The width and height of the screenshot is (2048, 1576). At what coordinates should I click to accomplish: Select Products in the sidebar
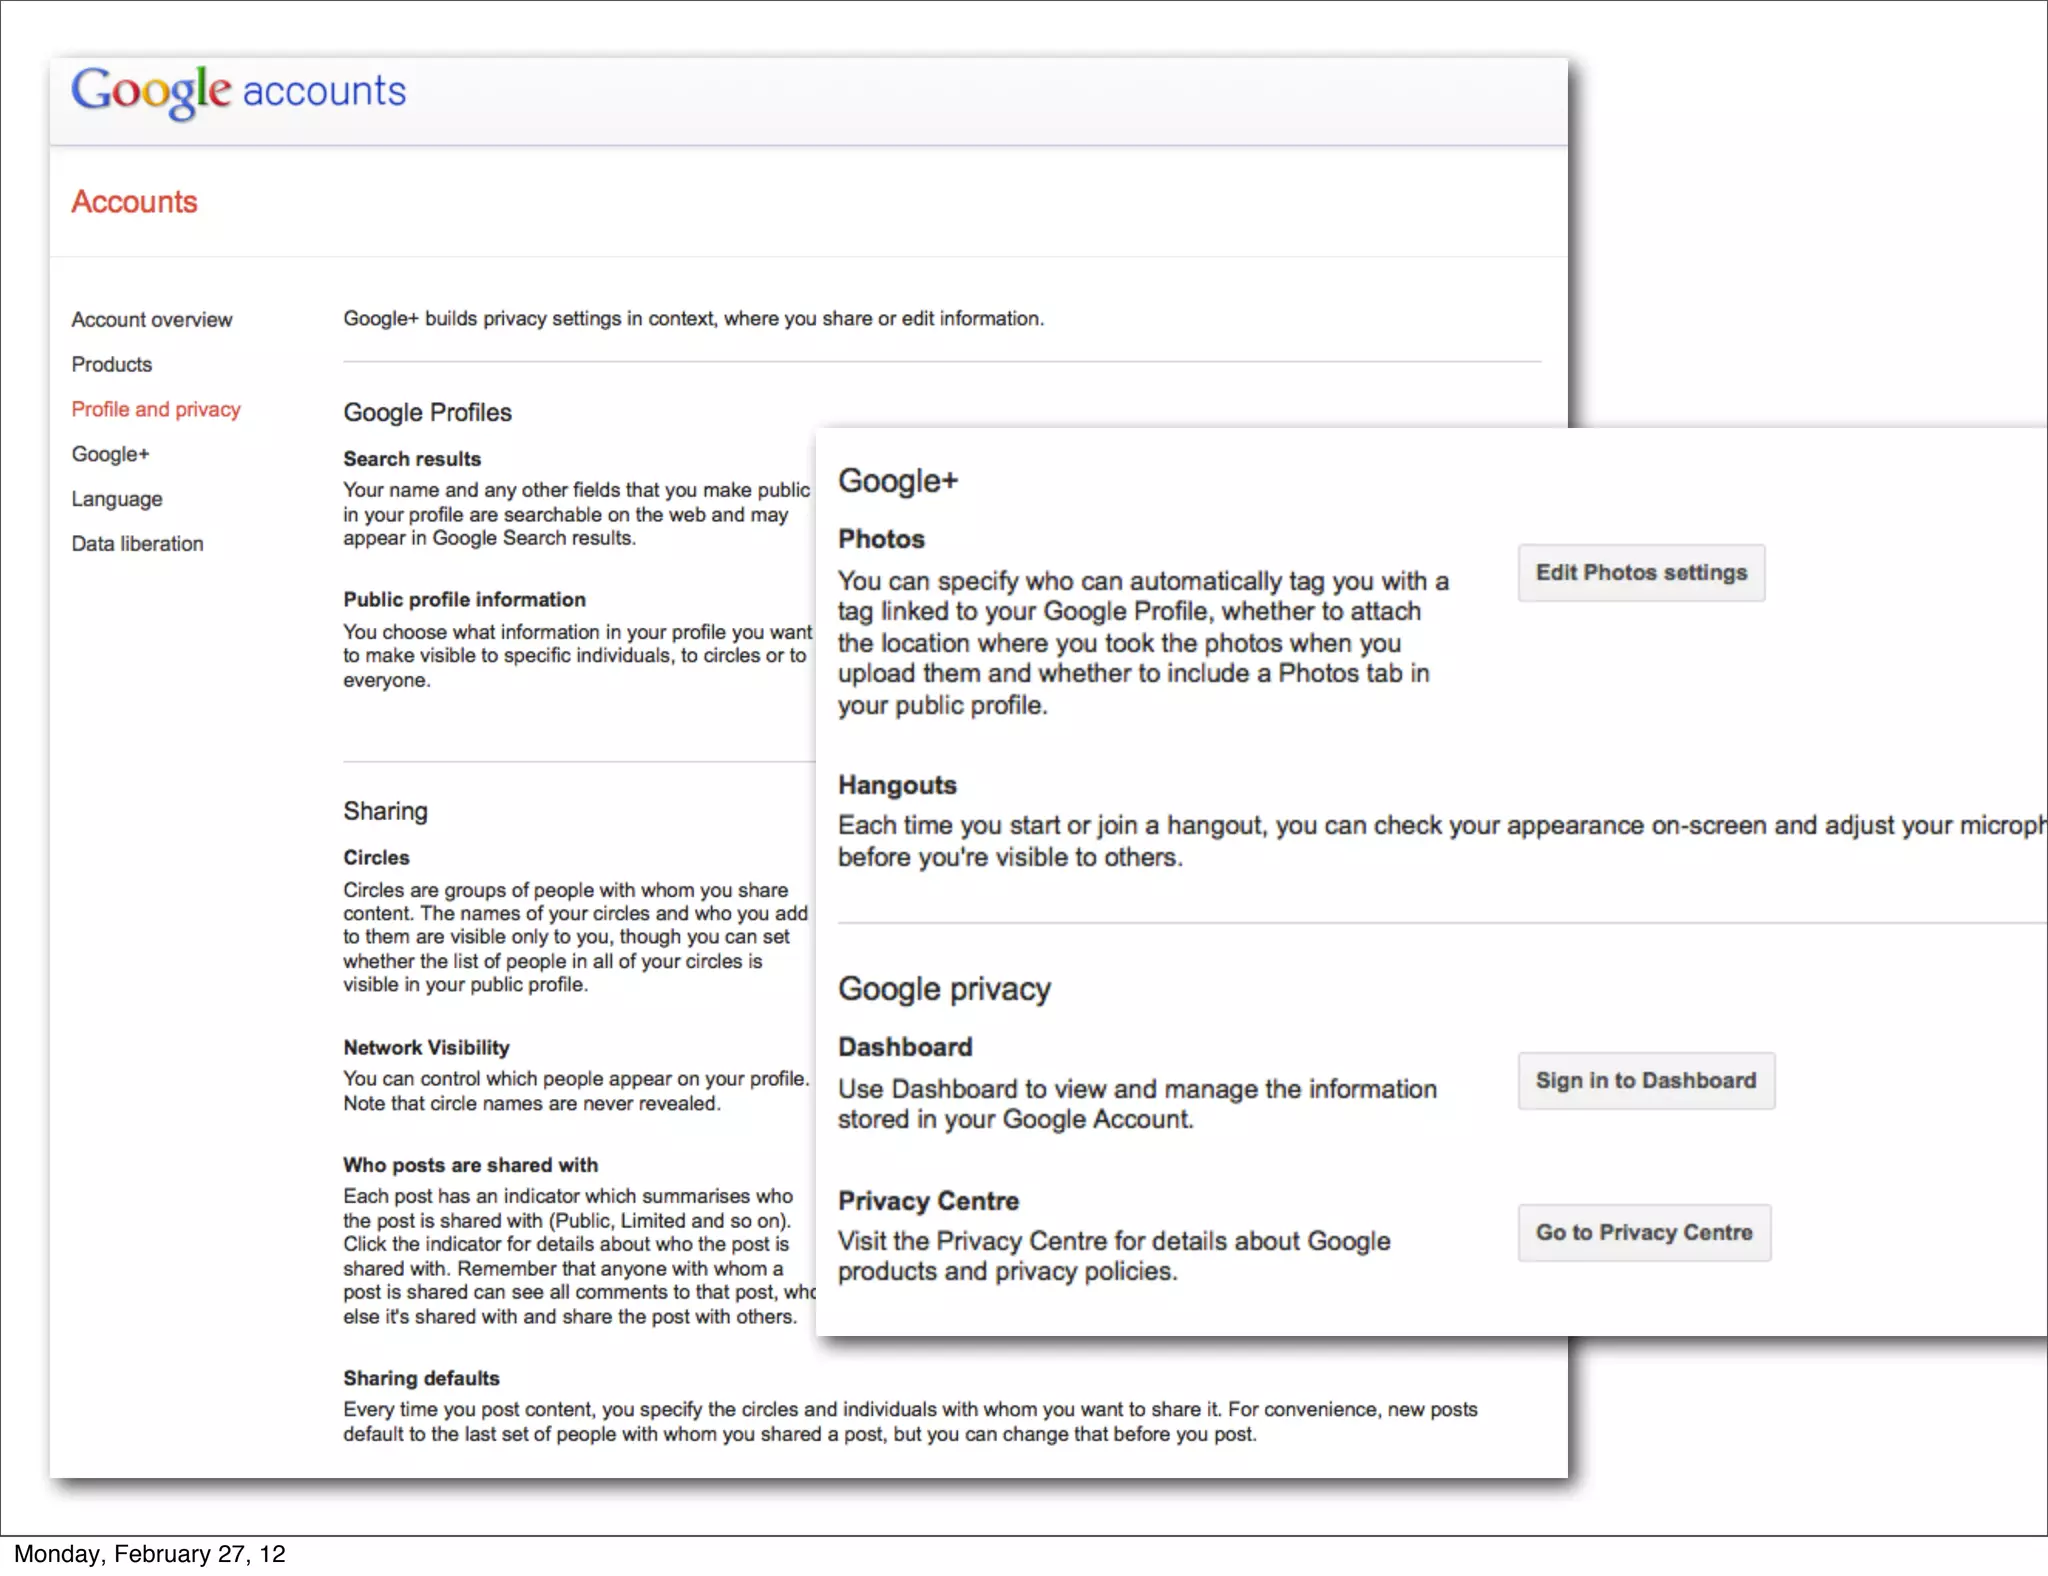coord(111,365)
